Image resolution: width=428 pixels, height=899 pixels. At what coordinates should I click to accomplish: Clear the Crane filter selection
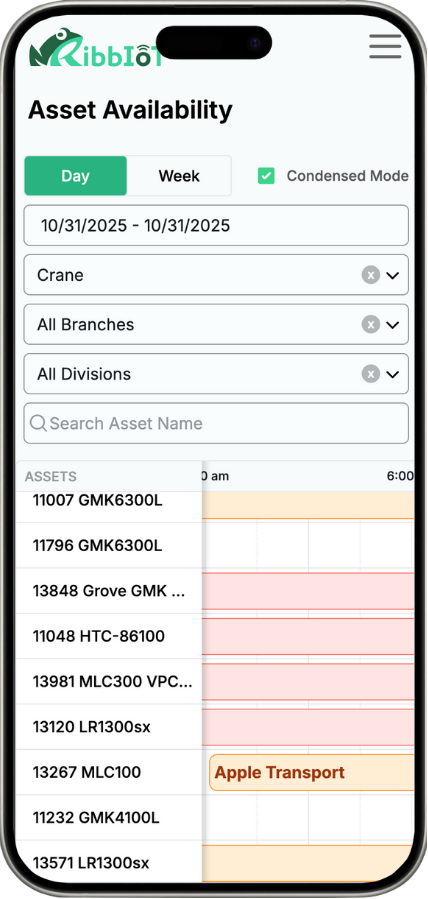pos(371,275)
